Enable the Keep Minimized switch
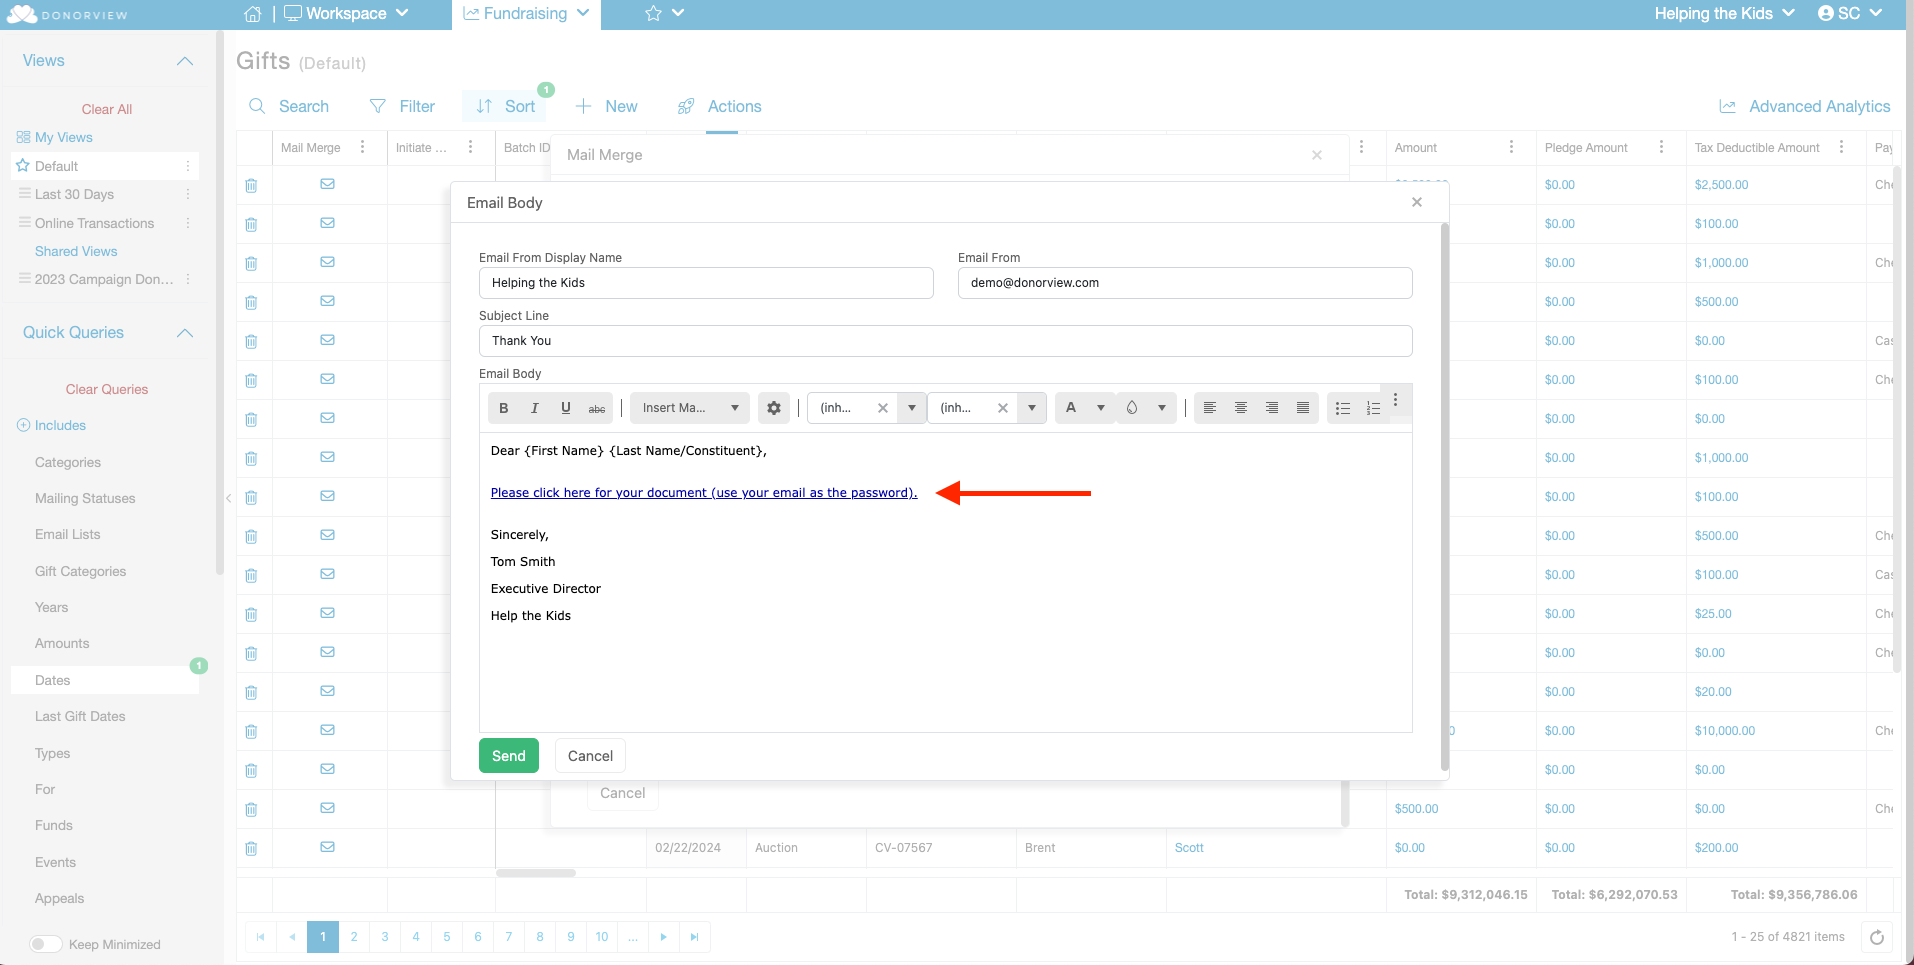This screenshot has height=965, width=1914. [46, 944]
